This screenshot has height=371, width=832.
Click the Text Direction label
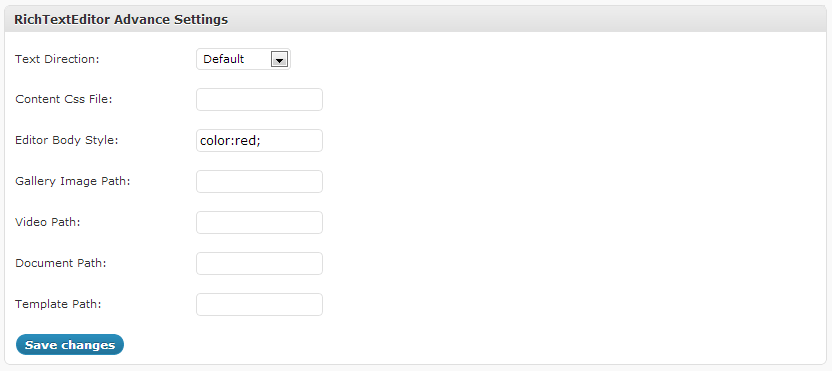[x=57, y=59]
